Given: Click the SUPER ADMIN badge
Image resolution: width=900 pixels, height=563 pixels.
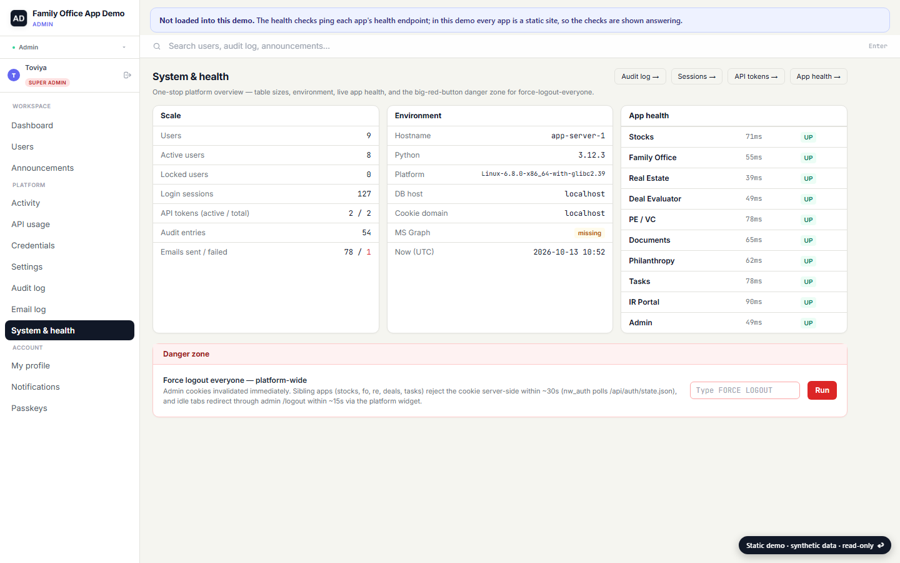Looking at the screenshot, I should (47, 83).
